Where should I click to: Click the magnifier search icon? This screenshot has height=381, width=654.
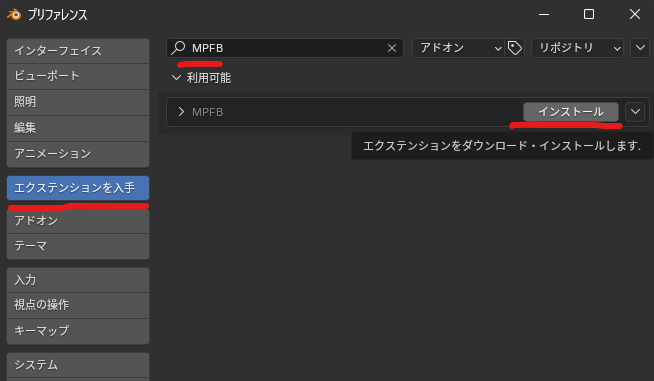(x=179, y=48)
